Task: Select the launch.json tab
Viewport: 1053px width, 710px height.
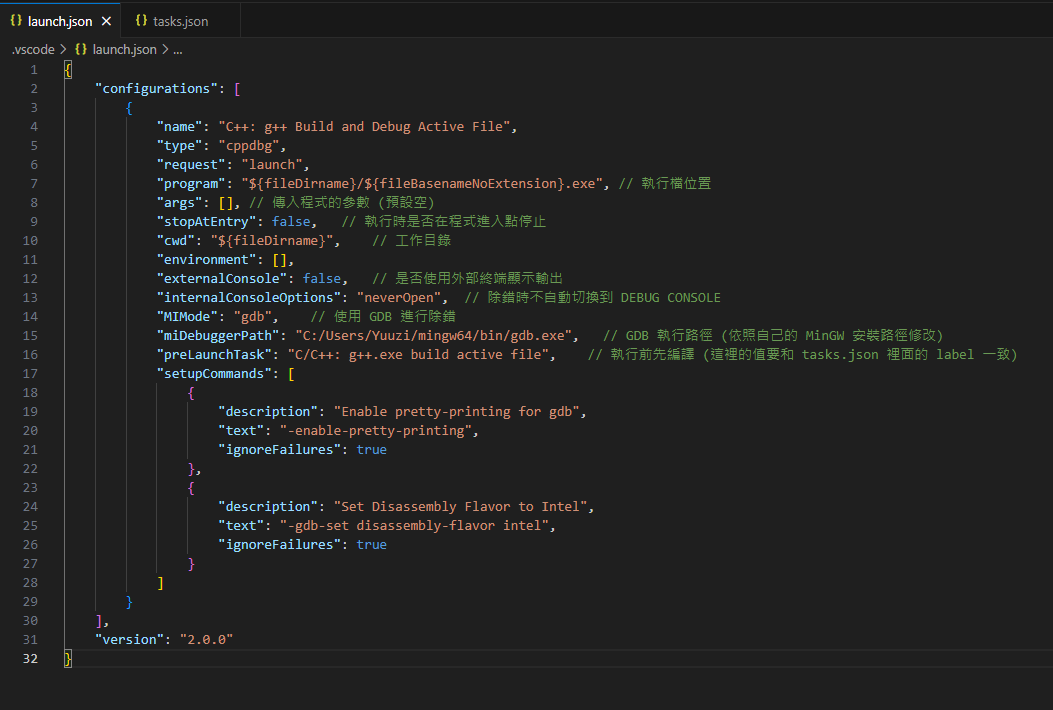Action: 60,19
